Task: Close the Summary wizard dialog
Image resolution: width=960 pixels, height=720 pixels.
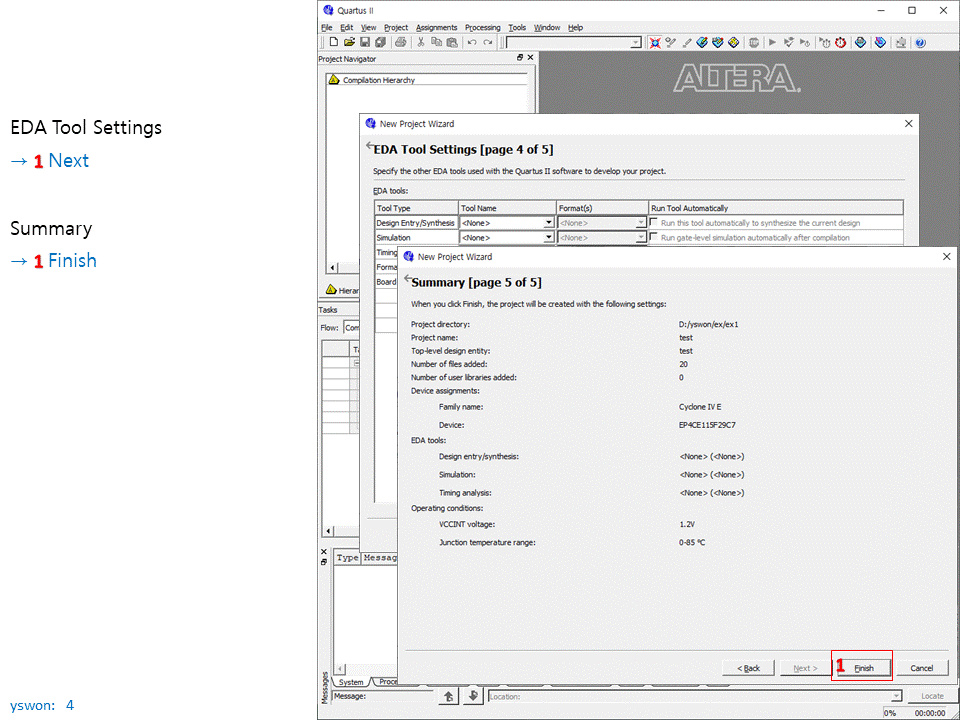Action: [x=946, y=257]
